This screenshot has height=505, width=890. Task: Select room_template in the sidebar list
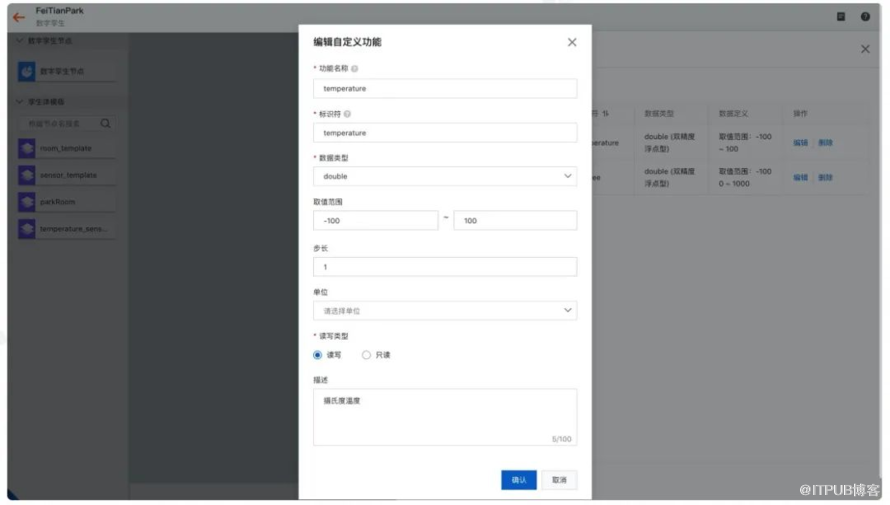point(66,148)
